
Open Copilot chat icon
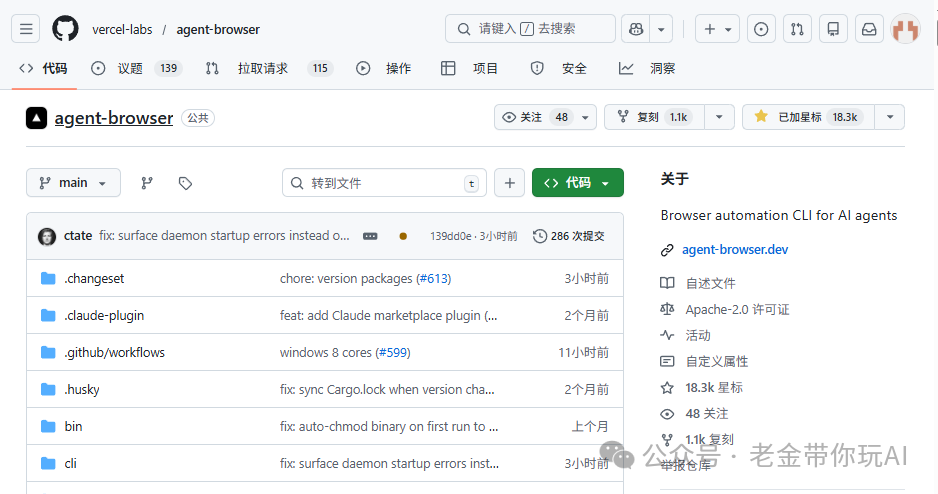[x=635, y=29]
